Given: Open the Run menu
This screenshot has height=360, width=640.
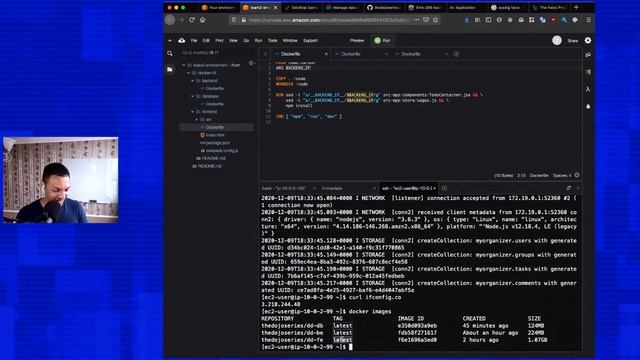Looking at the screenshot, I should tap(258, 40).
